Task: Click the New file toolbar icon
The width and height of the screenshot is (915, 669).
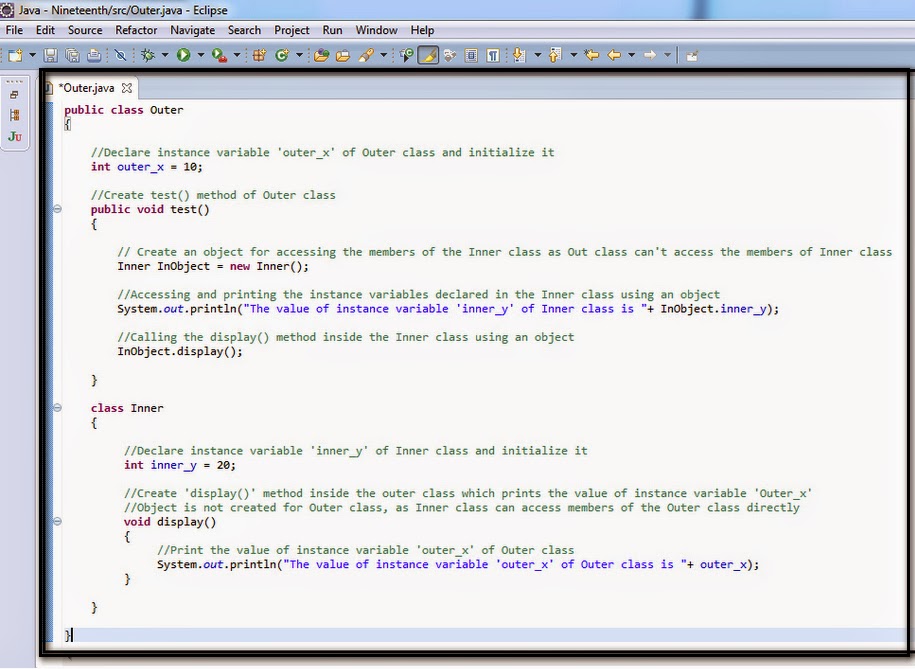Action: (x=15, y=55)
